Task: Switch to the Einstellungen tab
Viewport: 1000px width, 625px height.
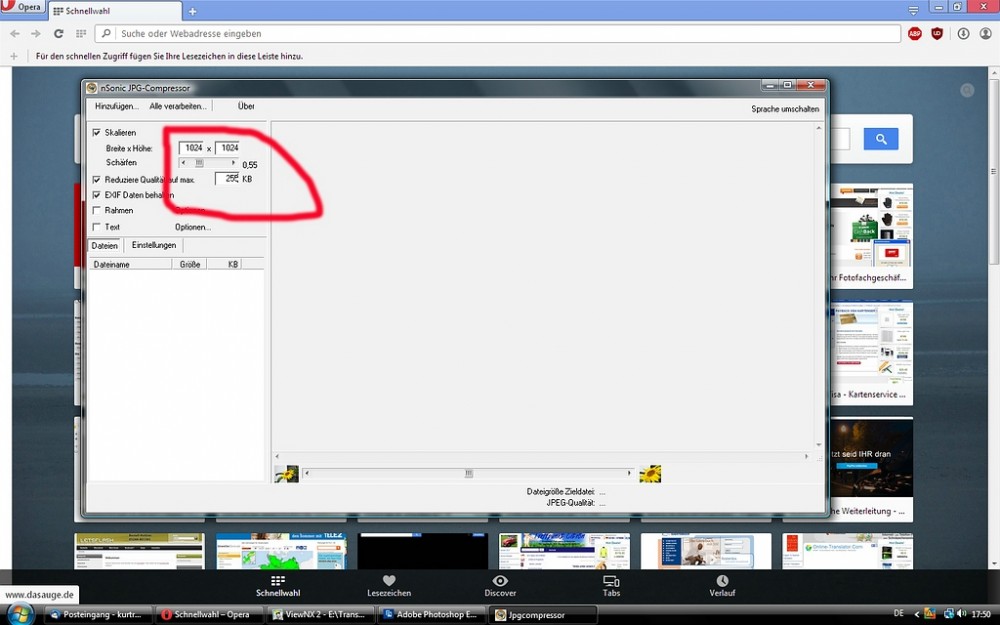Action: [154, 246]
